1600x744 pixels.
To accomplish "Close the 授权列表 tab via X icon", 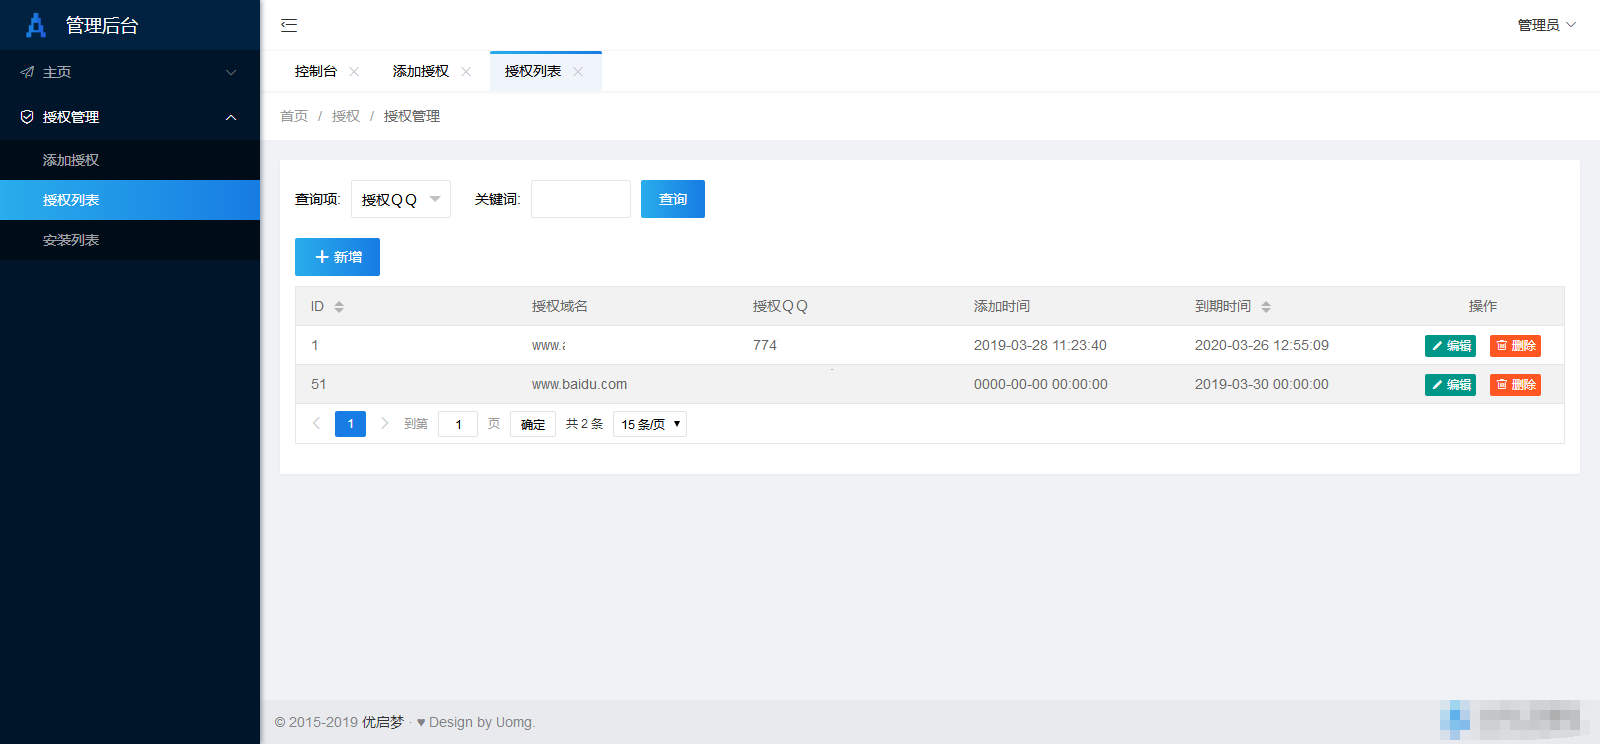I will coord(578,72).
